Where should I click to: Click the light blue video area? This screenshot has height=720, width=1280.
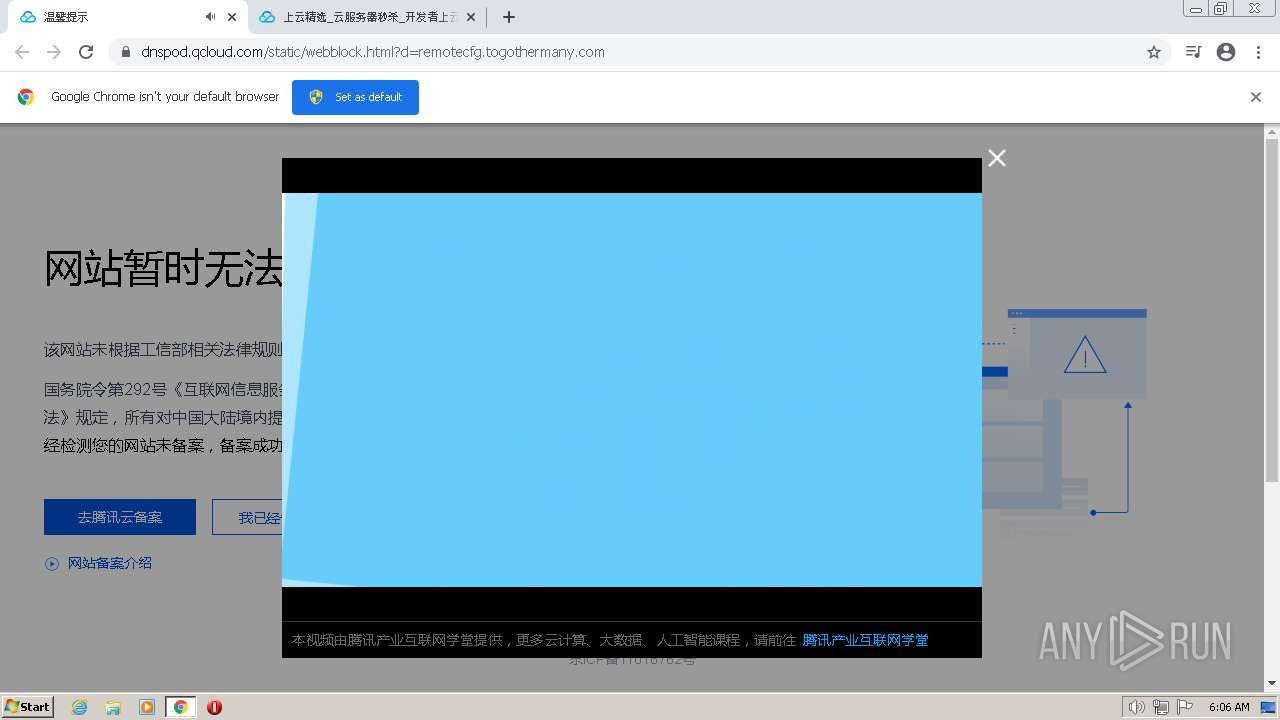tap(632, 390)
